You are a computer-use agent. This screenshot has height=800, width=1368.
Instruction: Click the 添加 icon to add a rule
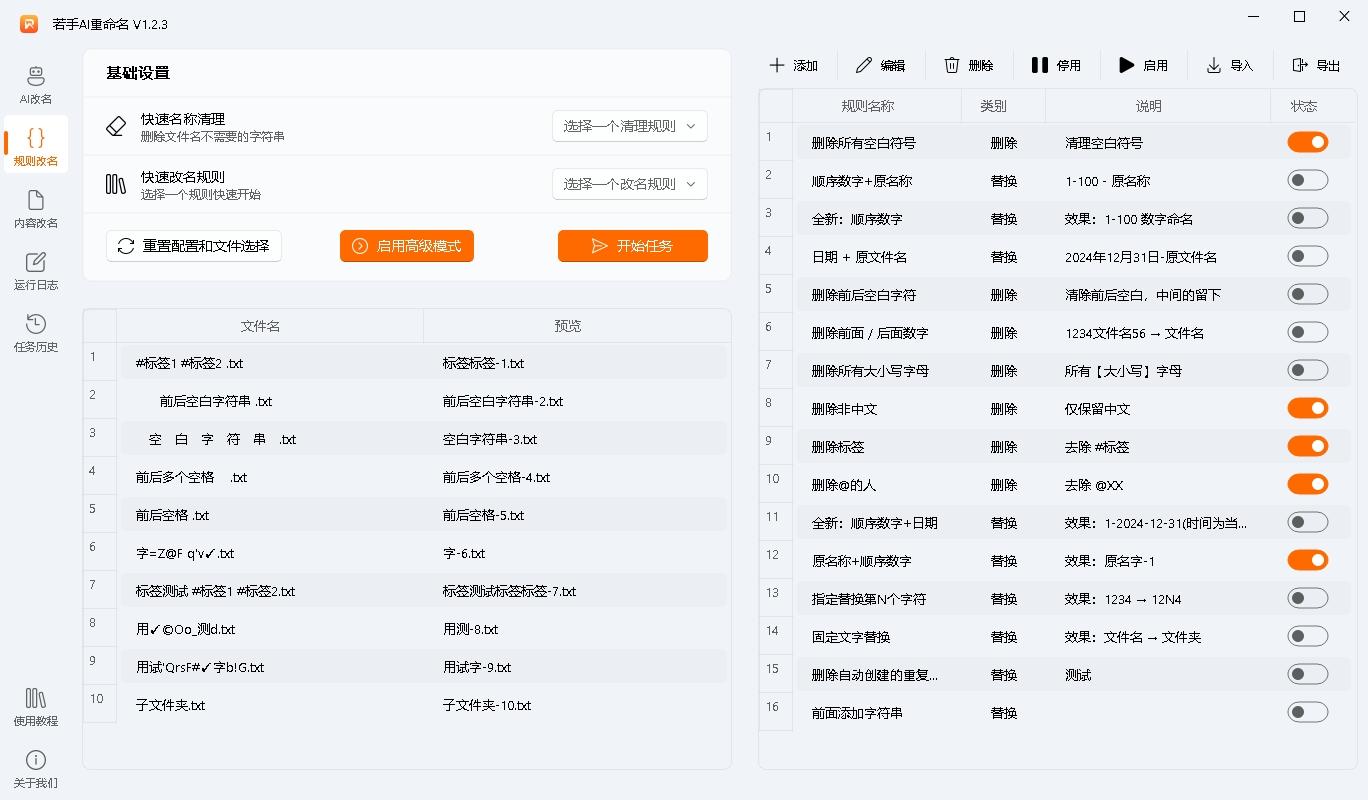tap(794, 65)
